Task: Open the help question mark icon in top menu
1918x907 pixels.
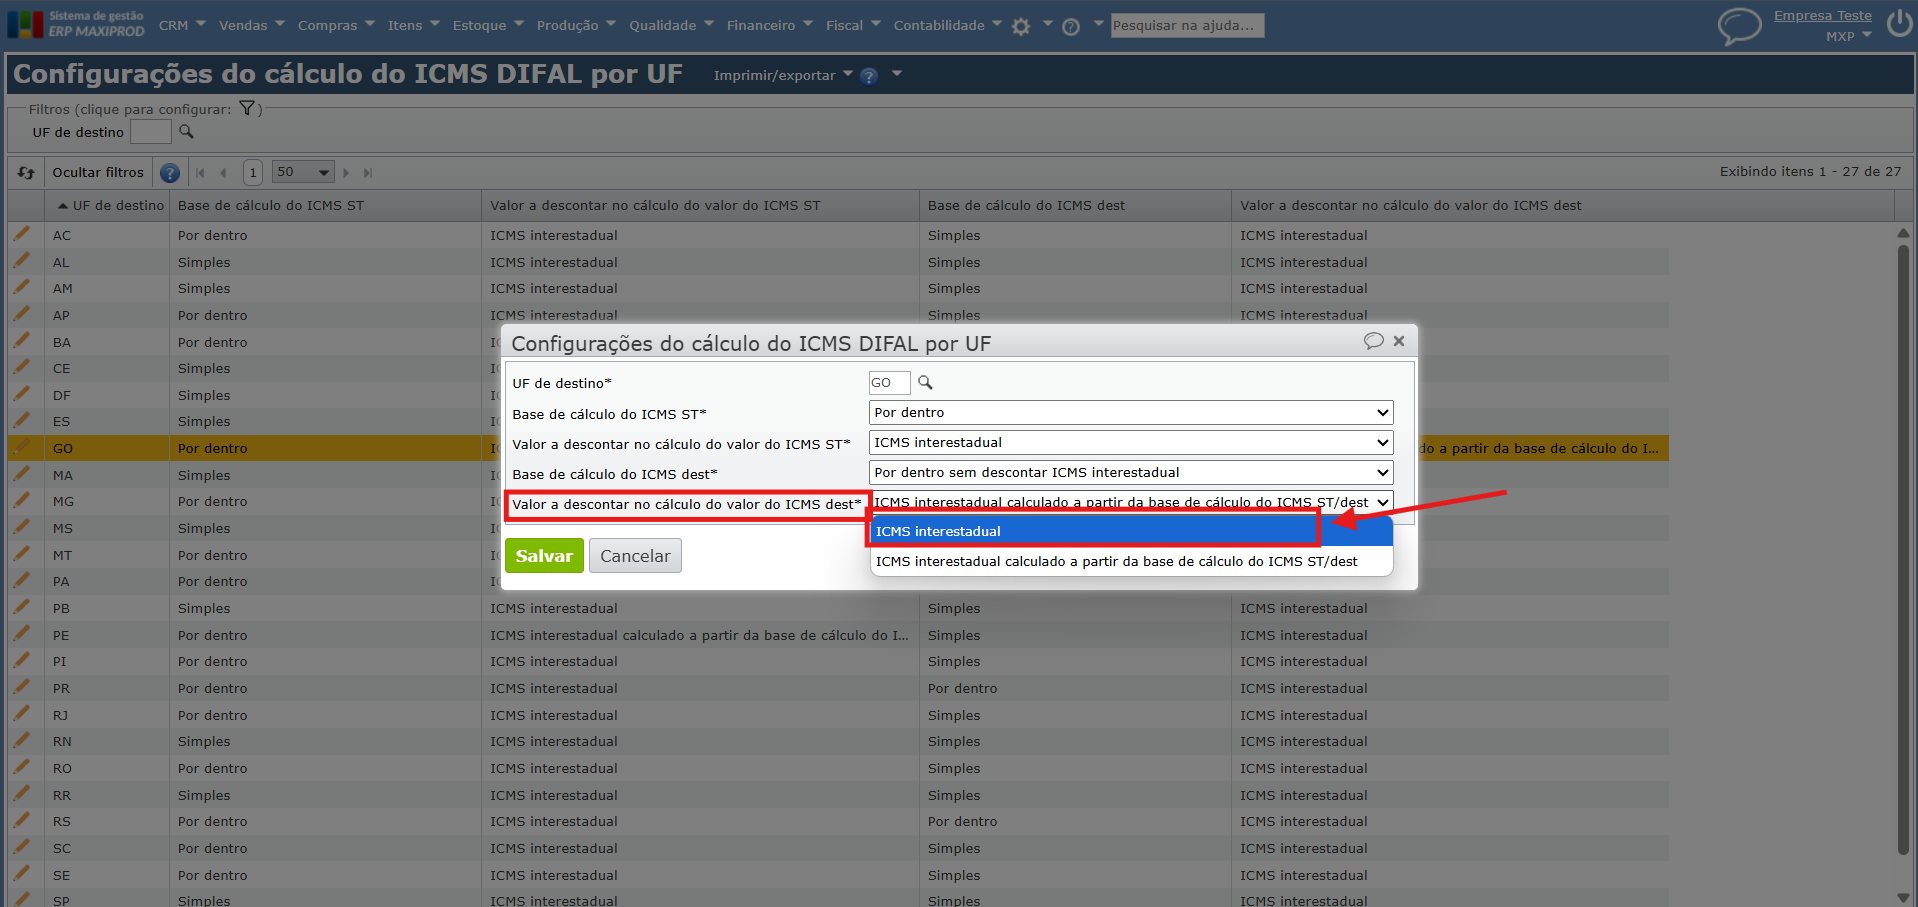Action: click(x=1071, y=27)
